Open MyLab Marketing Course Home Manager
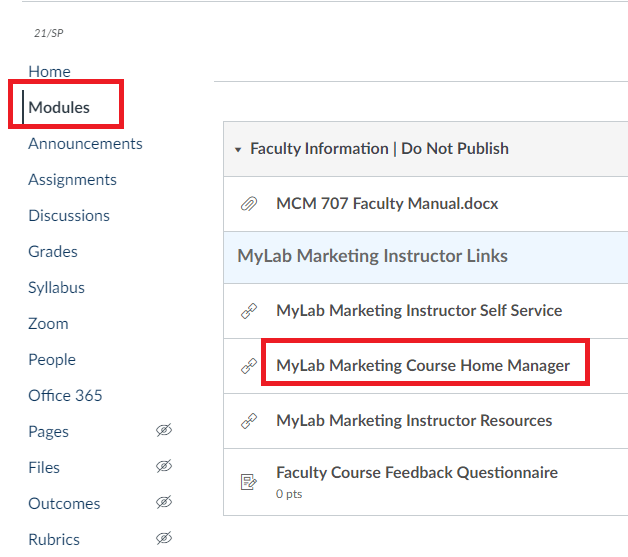This screenshot has width=628, height=557. pyautogui.click(x=423, y=366)
